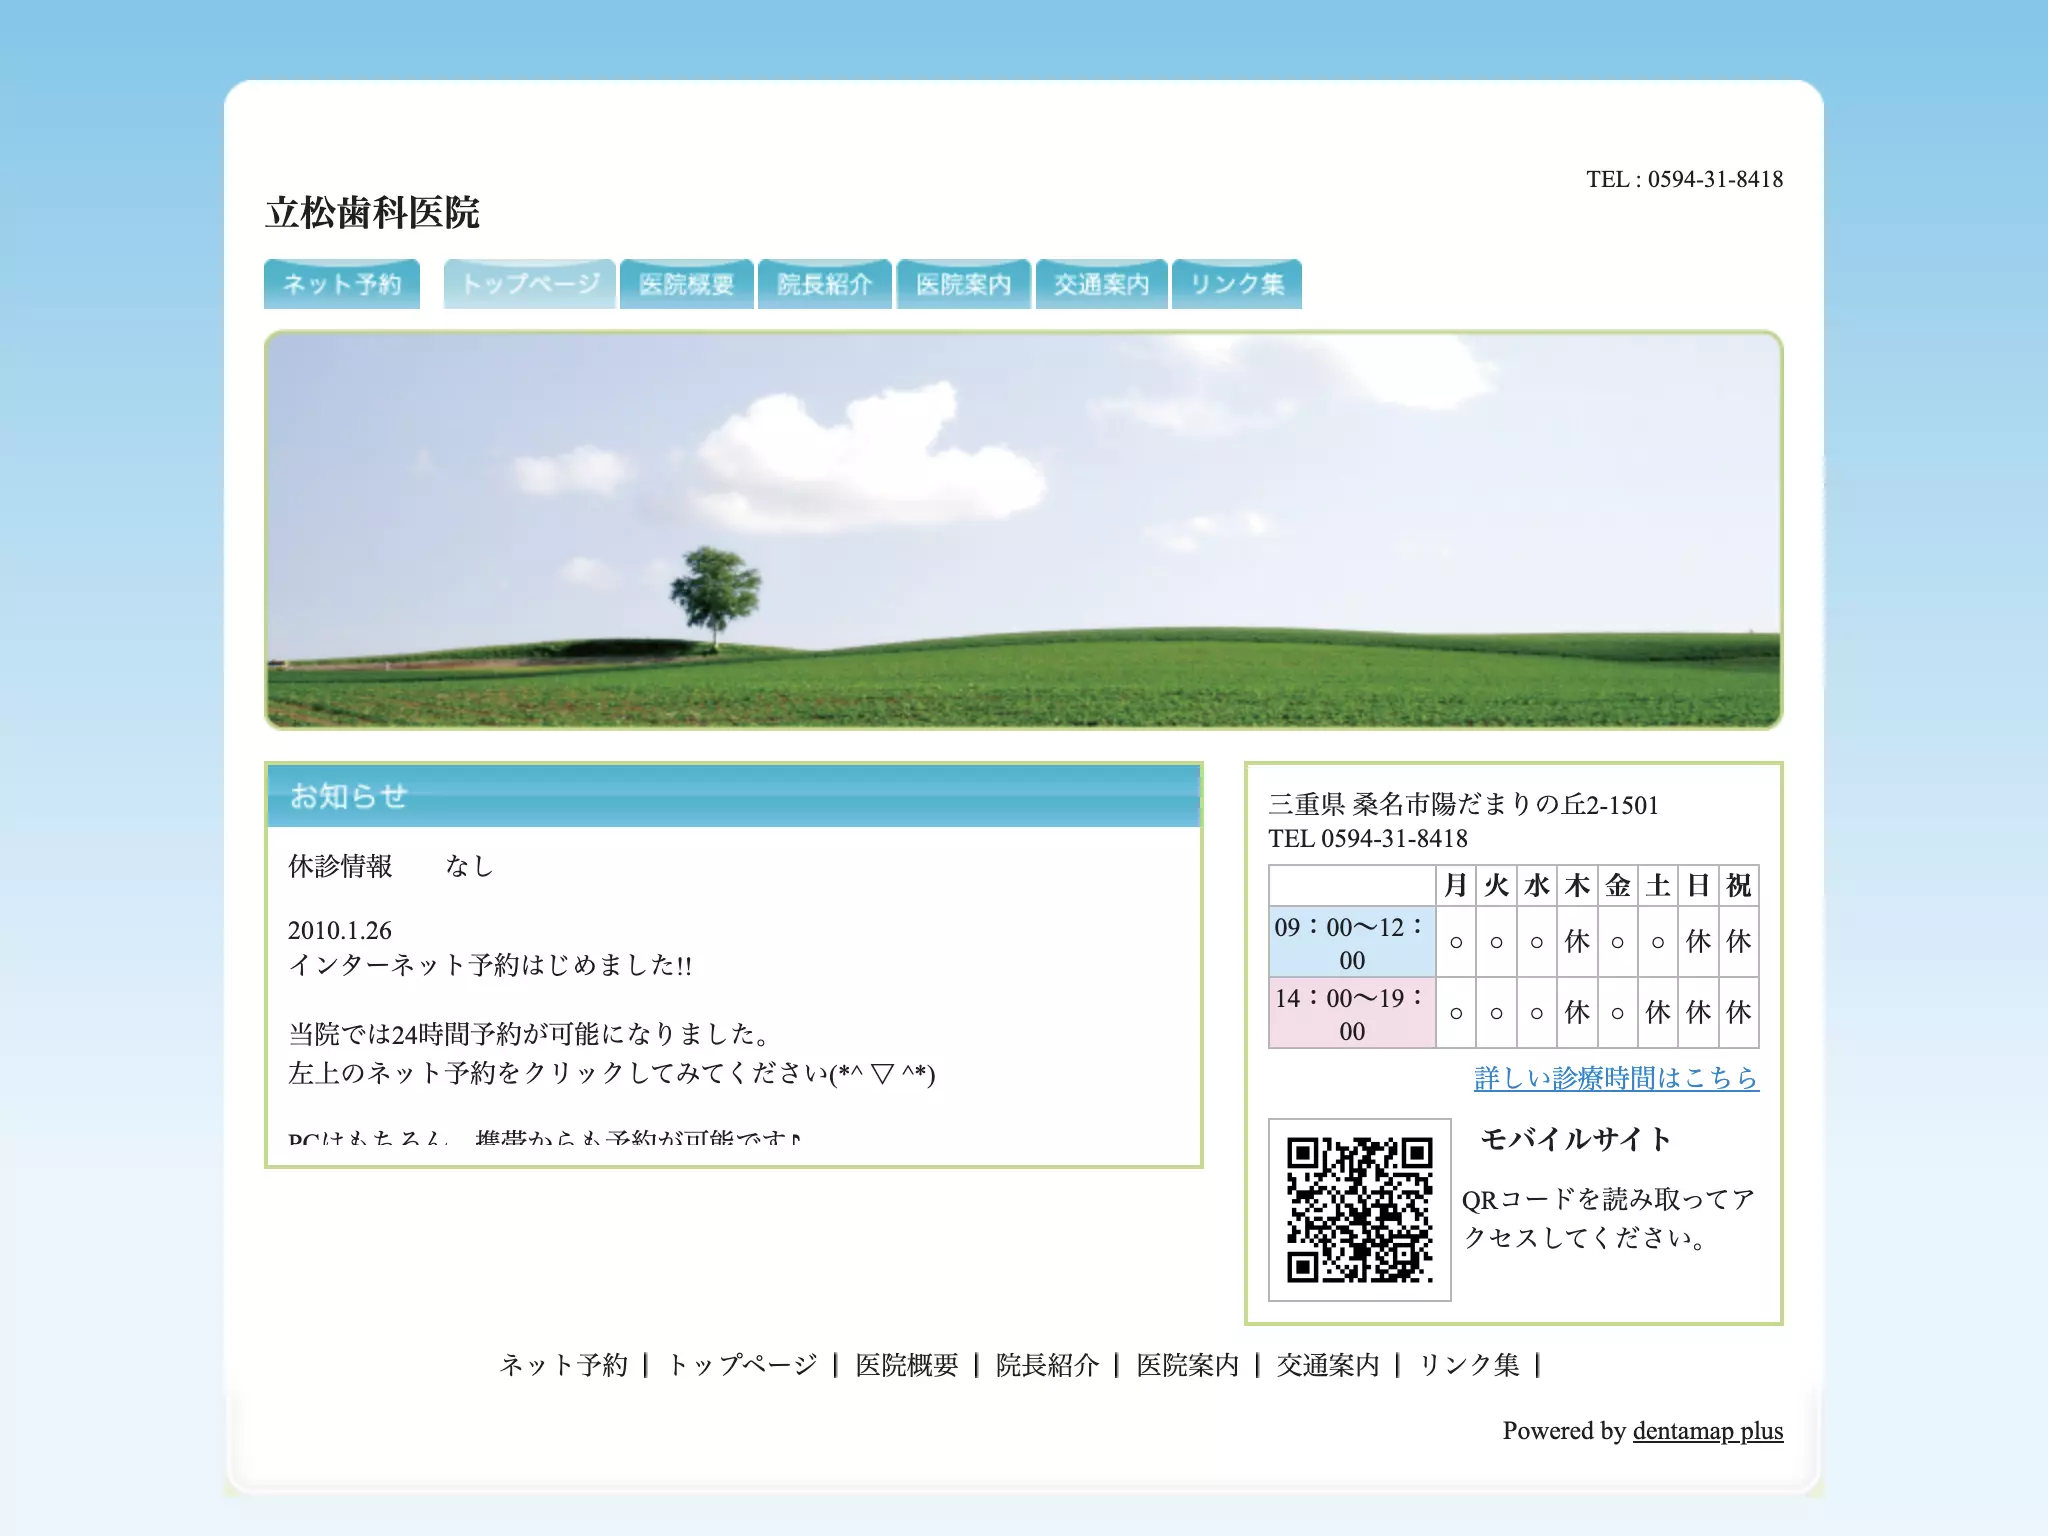
Task: Click the sidebar TEL 0594-31-8418 text
Action: point(1368,839)
